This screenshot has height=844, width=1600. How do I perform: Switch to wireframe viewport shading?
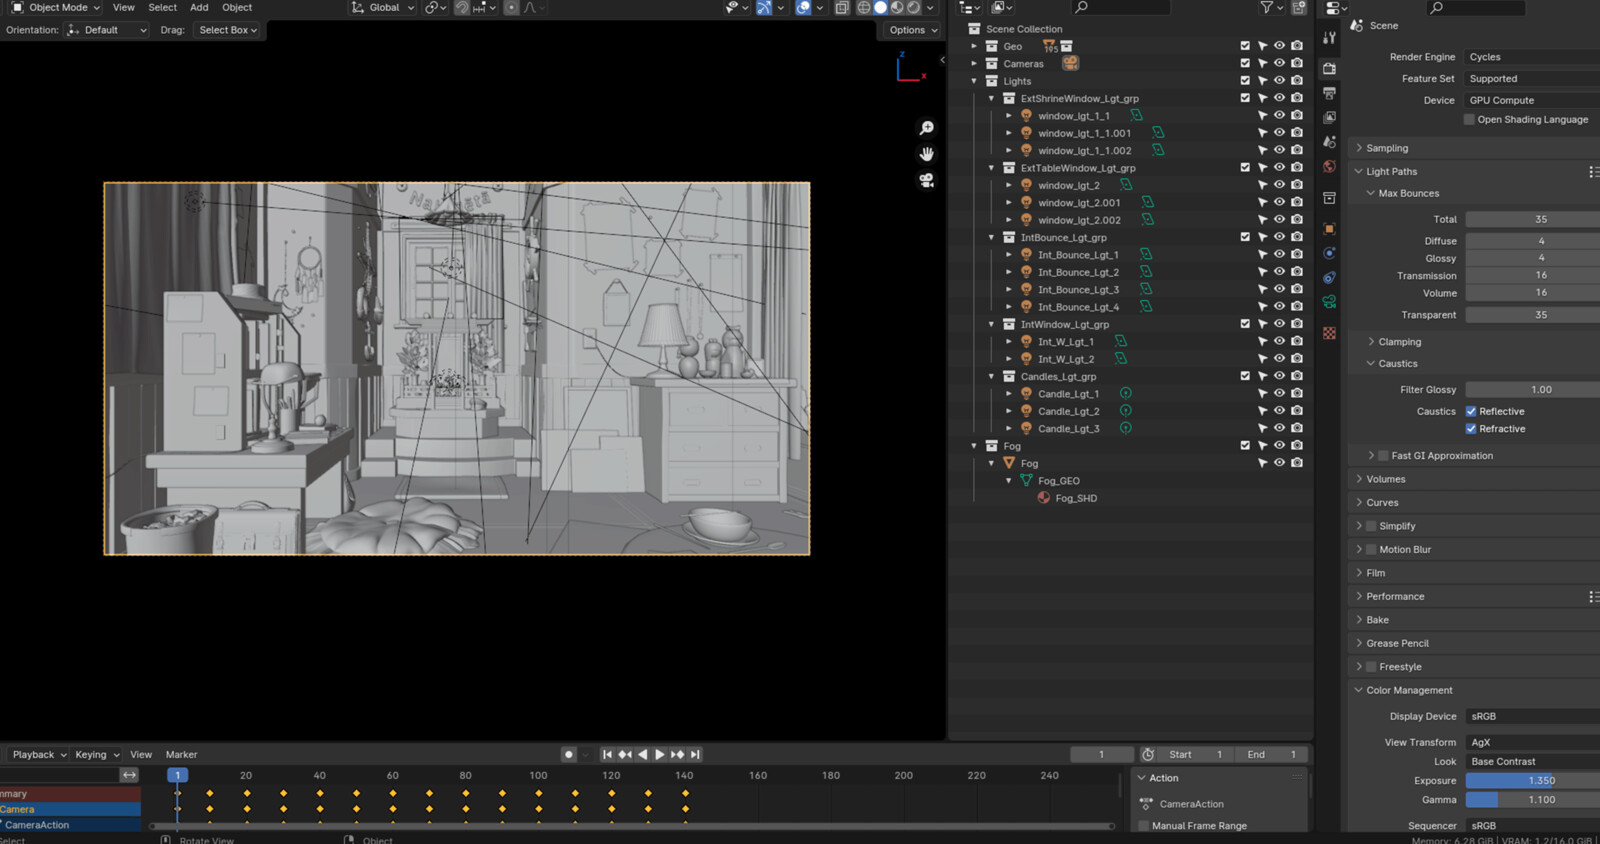[x=864, y=7]
